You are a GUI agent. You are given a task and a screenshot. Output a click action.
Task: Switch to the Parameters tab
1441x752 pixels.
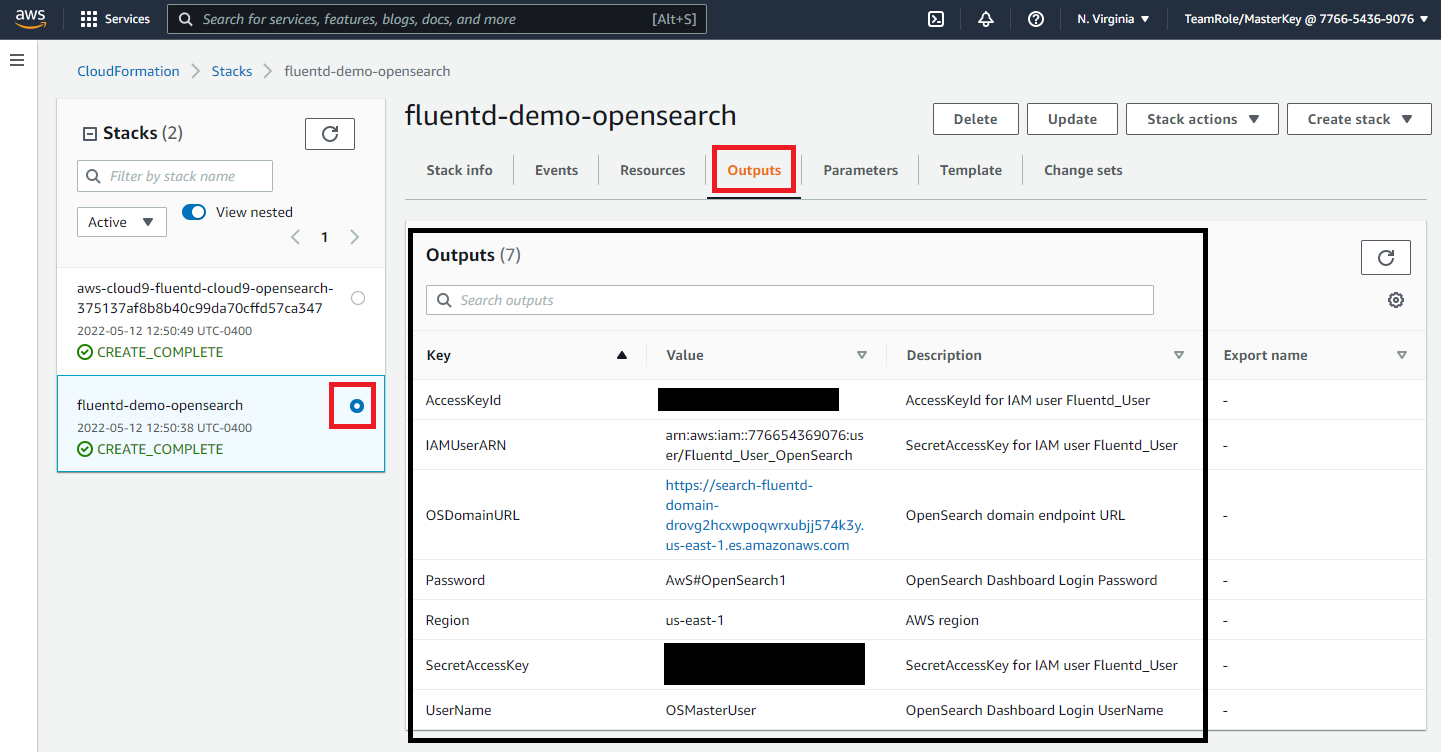click(x=860, y=170)
